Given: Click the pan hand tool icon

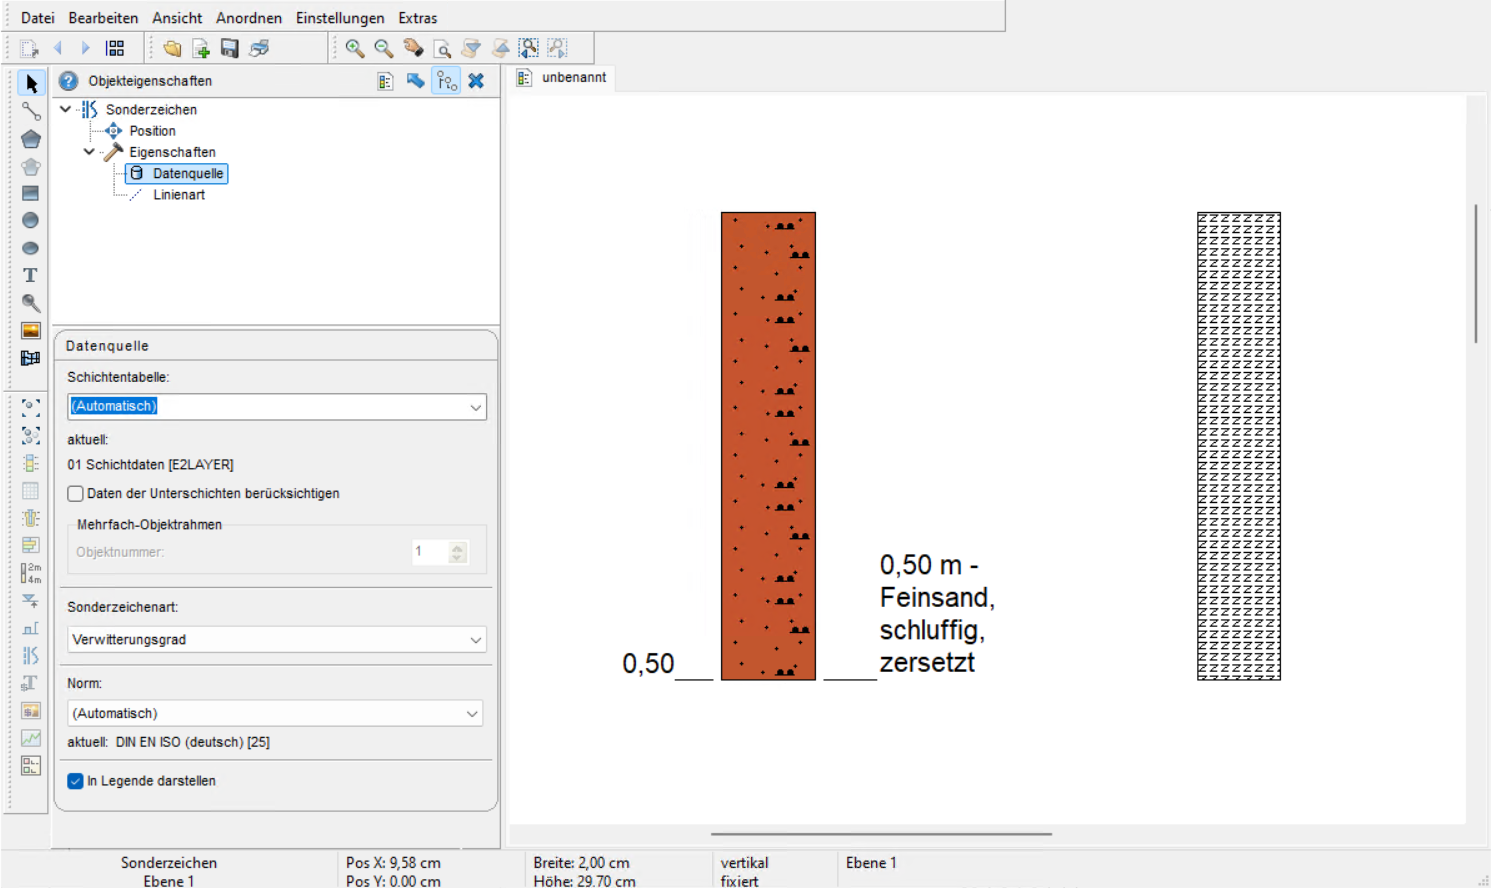Looking at the screenshot, I should (413, 48).
